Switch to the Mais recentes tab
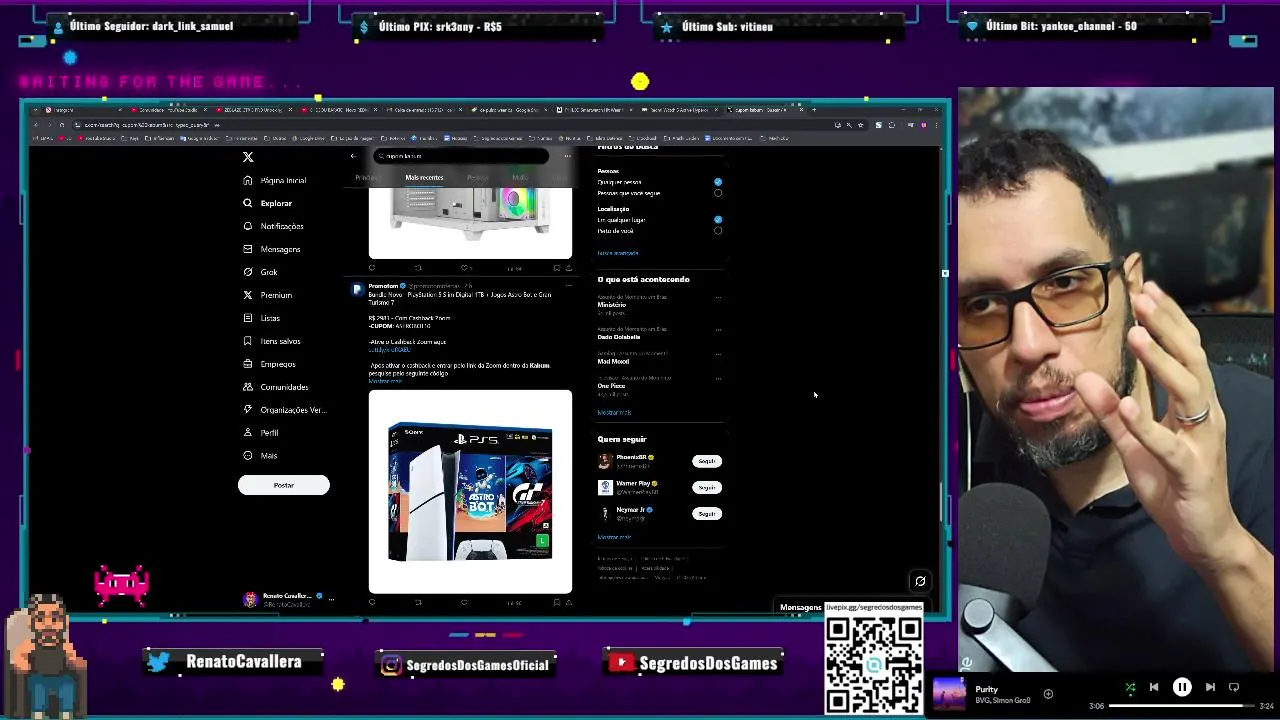This screenshot has width=1280, height=720. (x=424, y=177)
